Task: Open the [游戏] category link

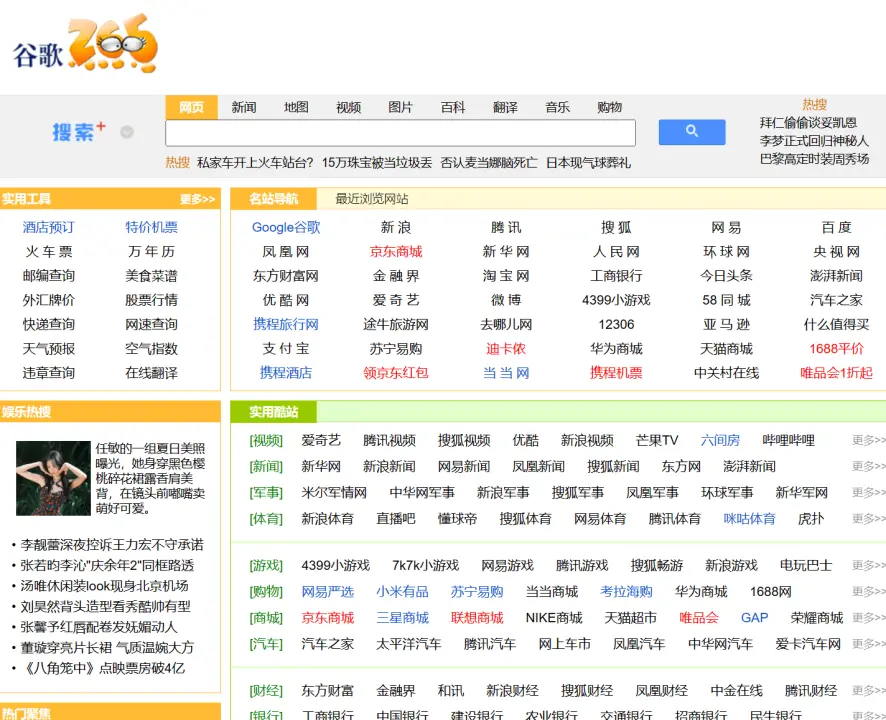Action: tap(266, 565)
